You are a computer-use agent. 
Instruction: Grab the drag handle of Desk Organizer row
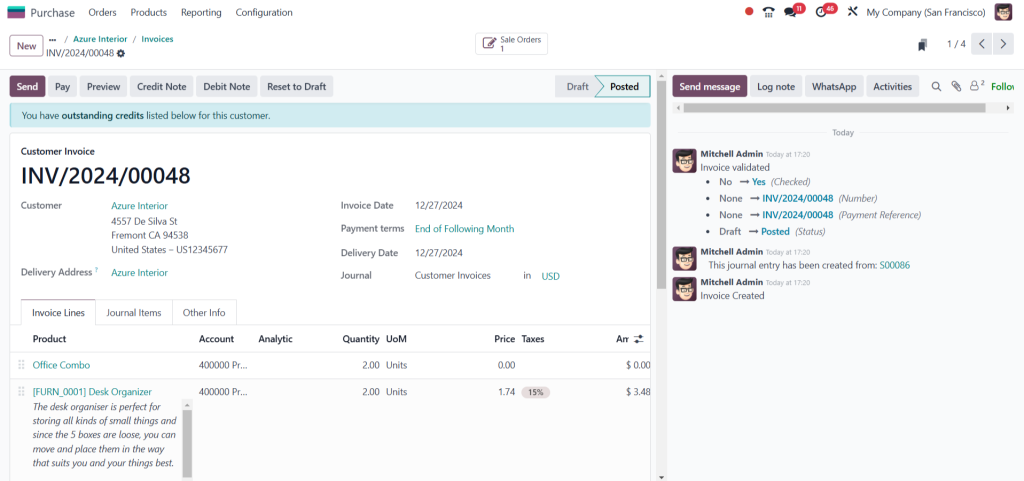pyautogui.click(x=21, y=392)
